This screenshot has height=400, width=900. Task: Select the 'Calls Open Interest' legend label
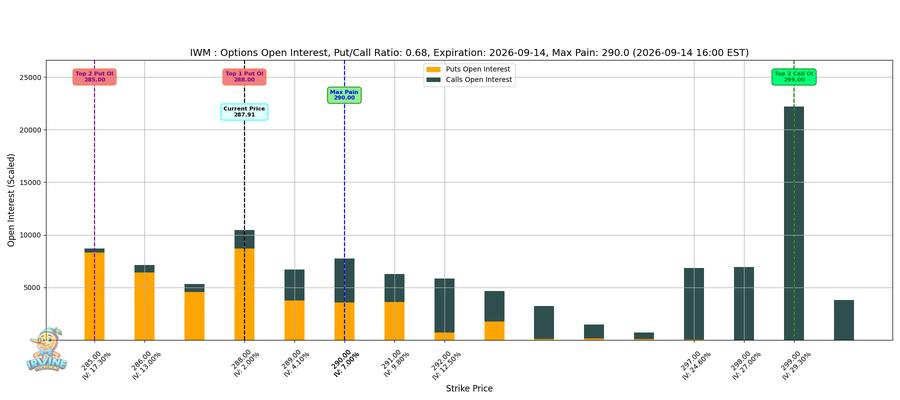(479, 80)
